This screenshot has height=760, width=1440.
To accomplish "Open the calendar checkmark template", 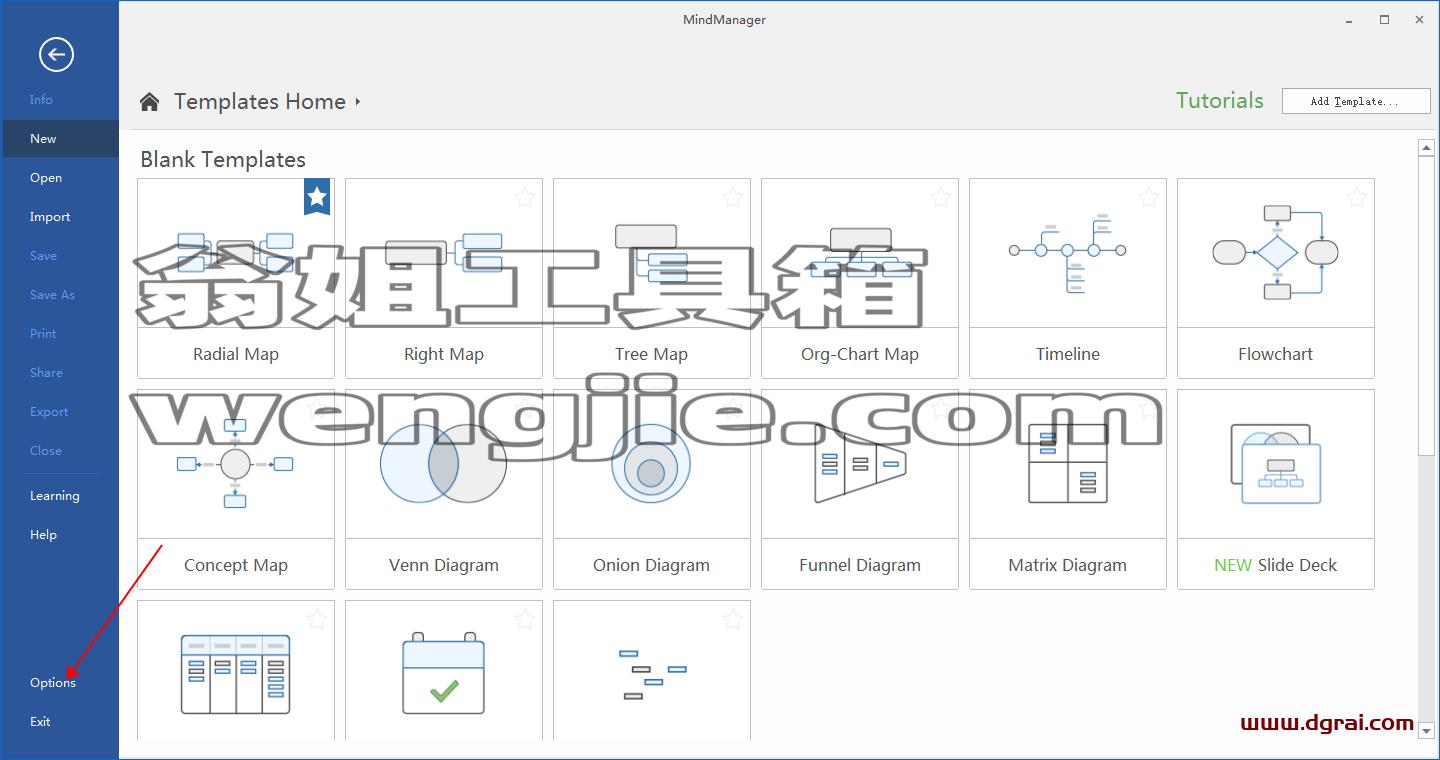I will point(444,672).
